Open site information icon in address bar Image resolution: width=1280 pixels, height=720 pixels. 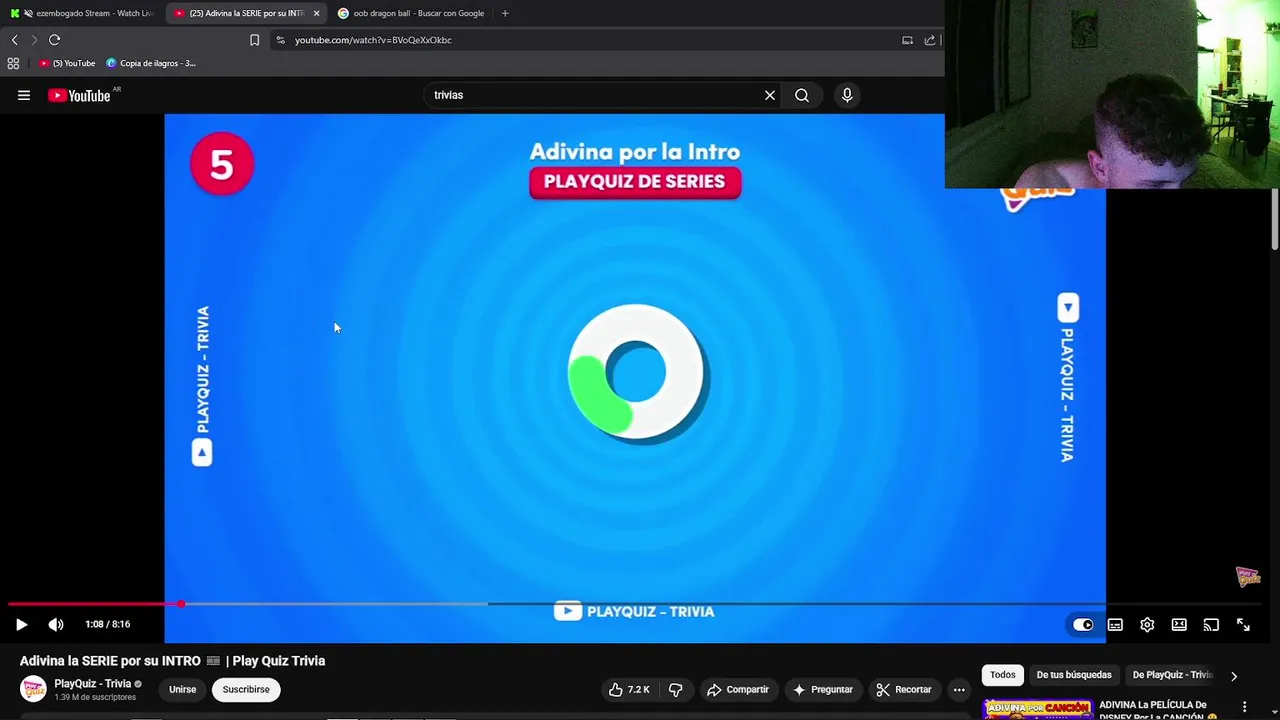(x=280, y=40)
